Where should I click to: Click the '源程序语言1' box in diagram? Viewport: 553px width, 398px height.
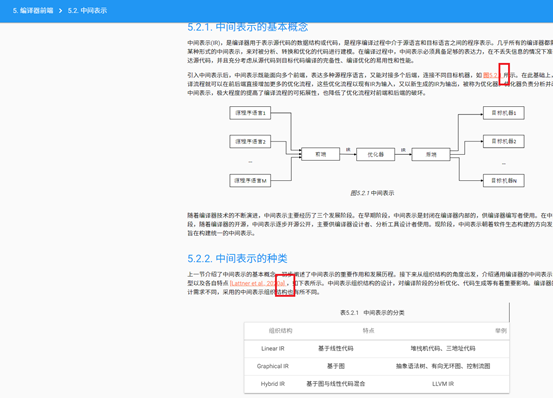point(250,113)
